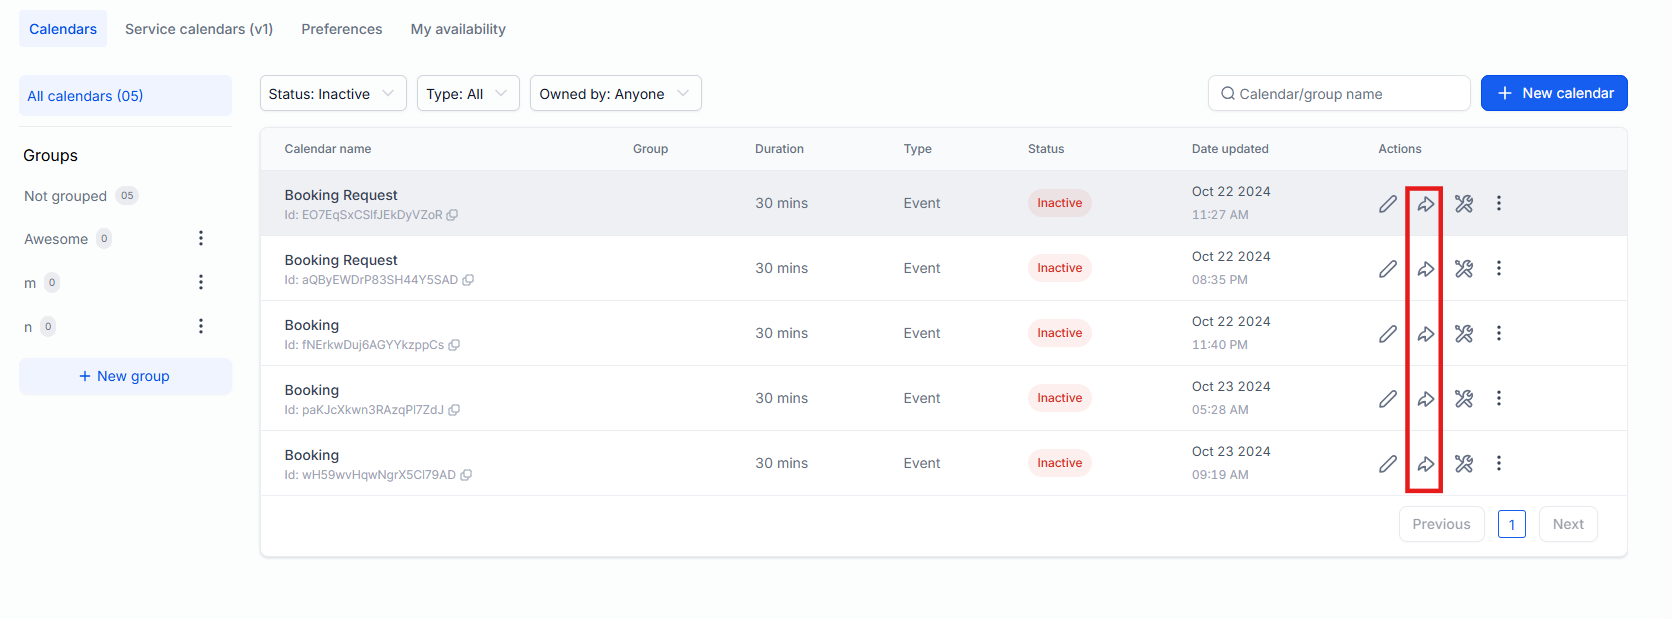Image resolution: width=1672 pixels, height=619 pixels.
Task: Expand Owned by: Anyone dropdown
Action: point(614,94)
